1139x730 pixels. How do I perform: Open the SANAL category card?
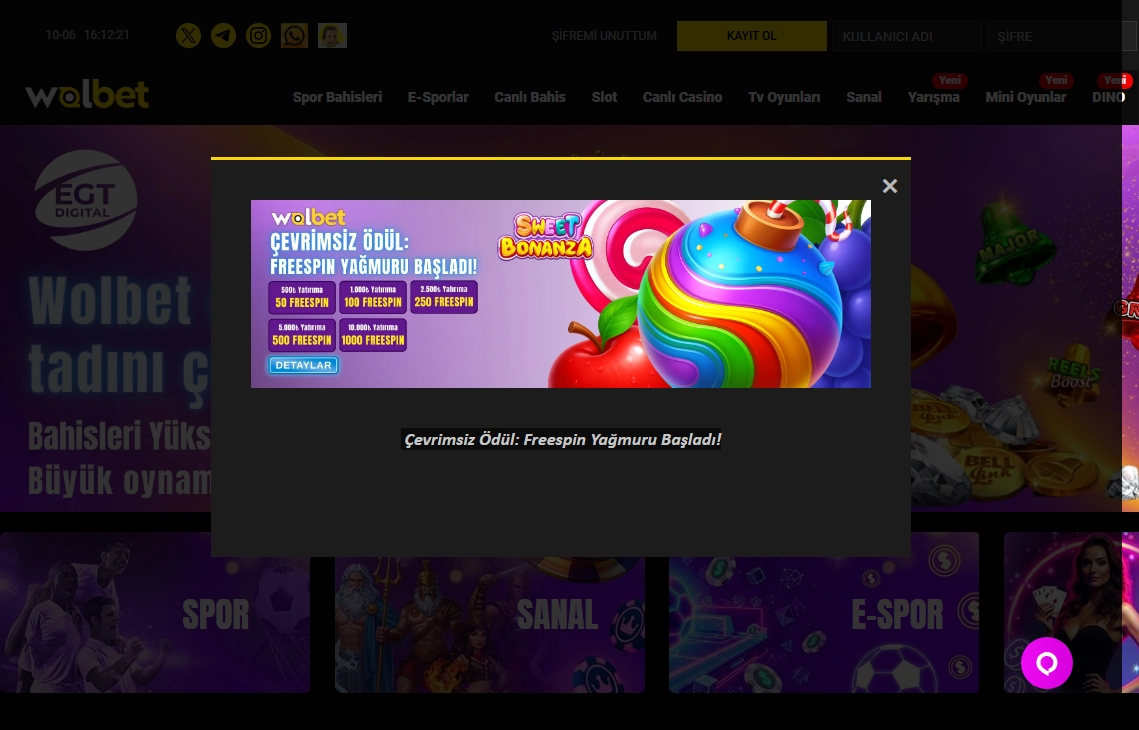(x=490, y=625)
